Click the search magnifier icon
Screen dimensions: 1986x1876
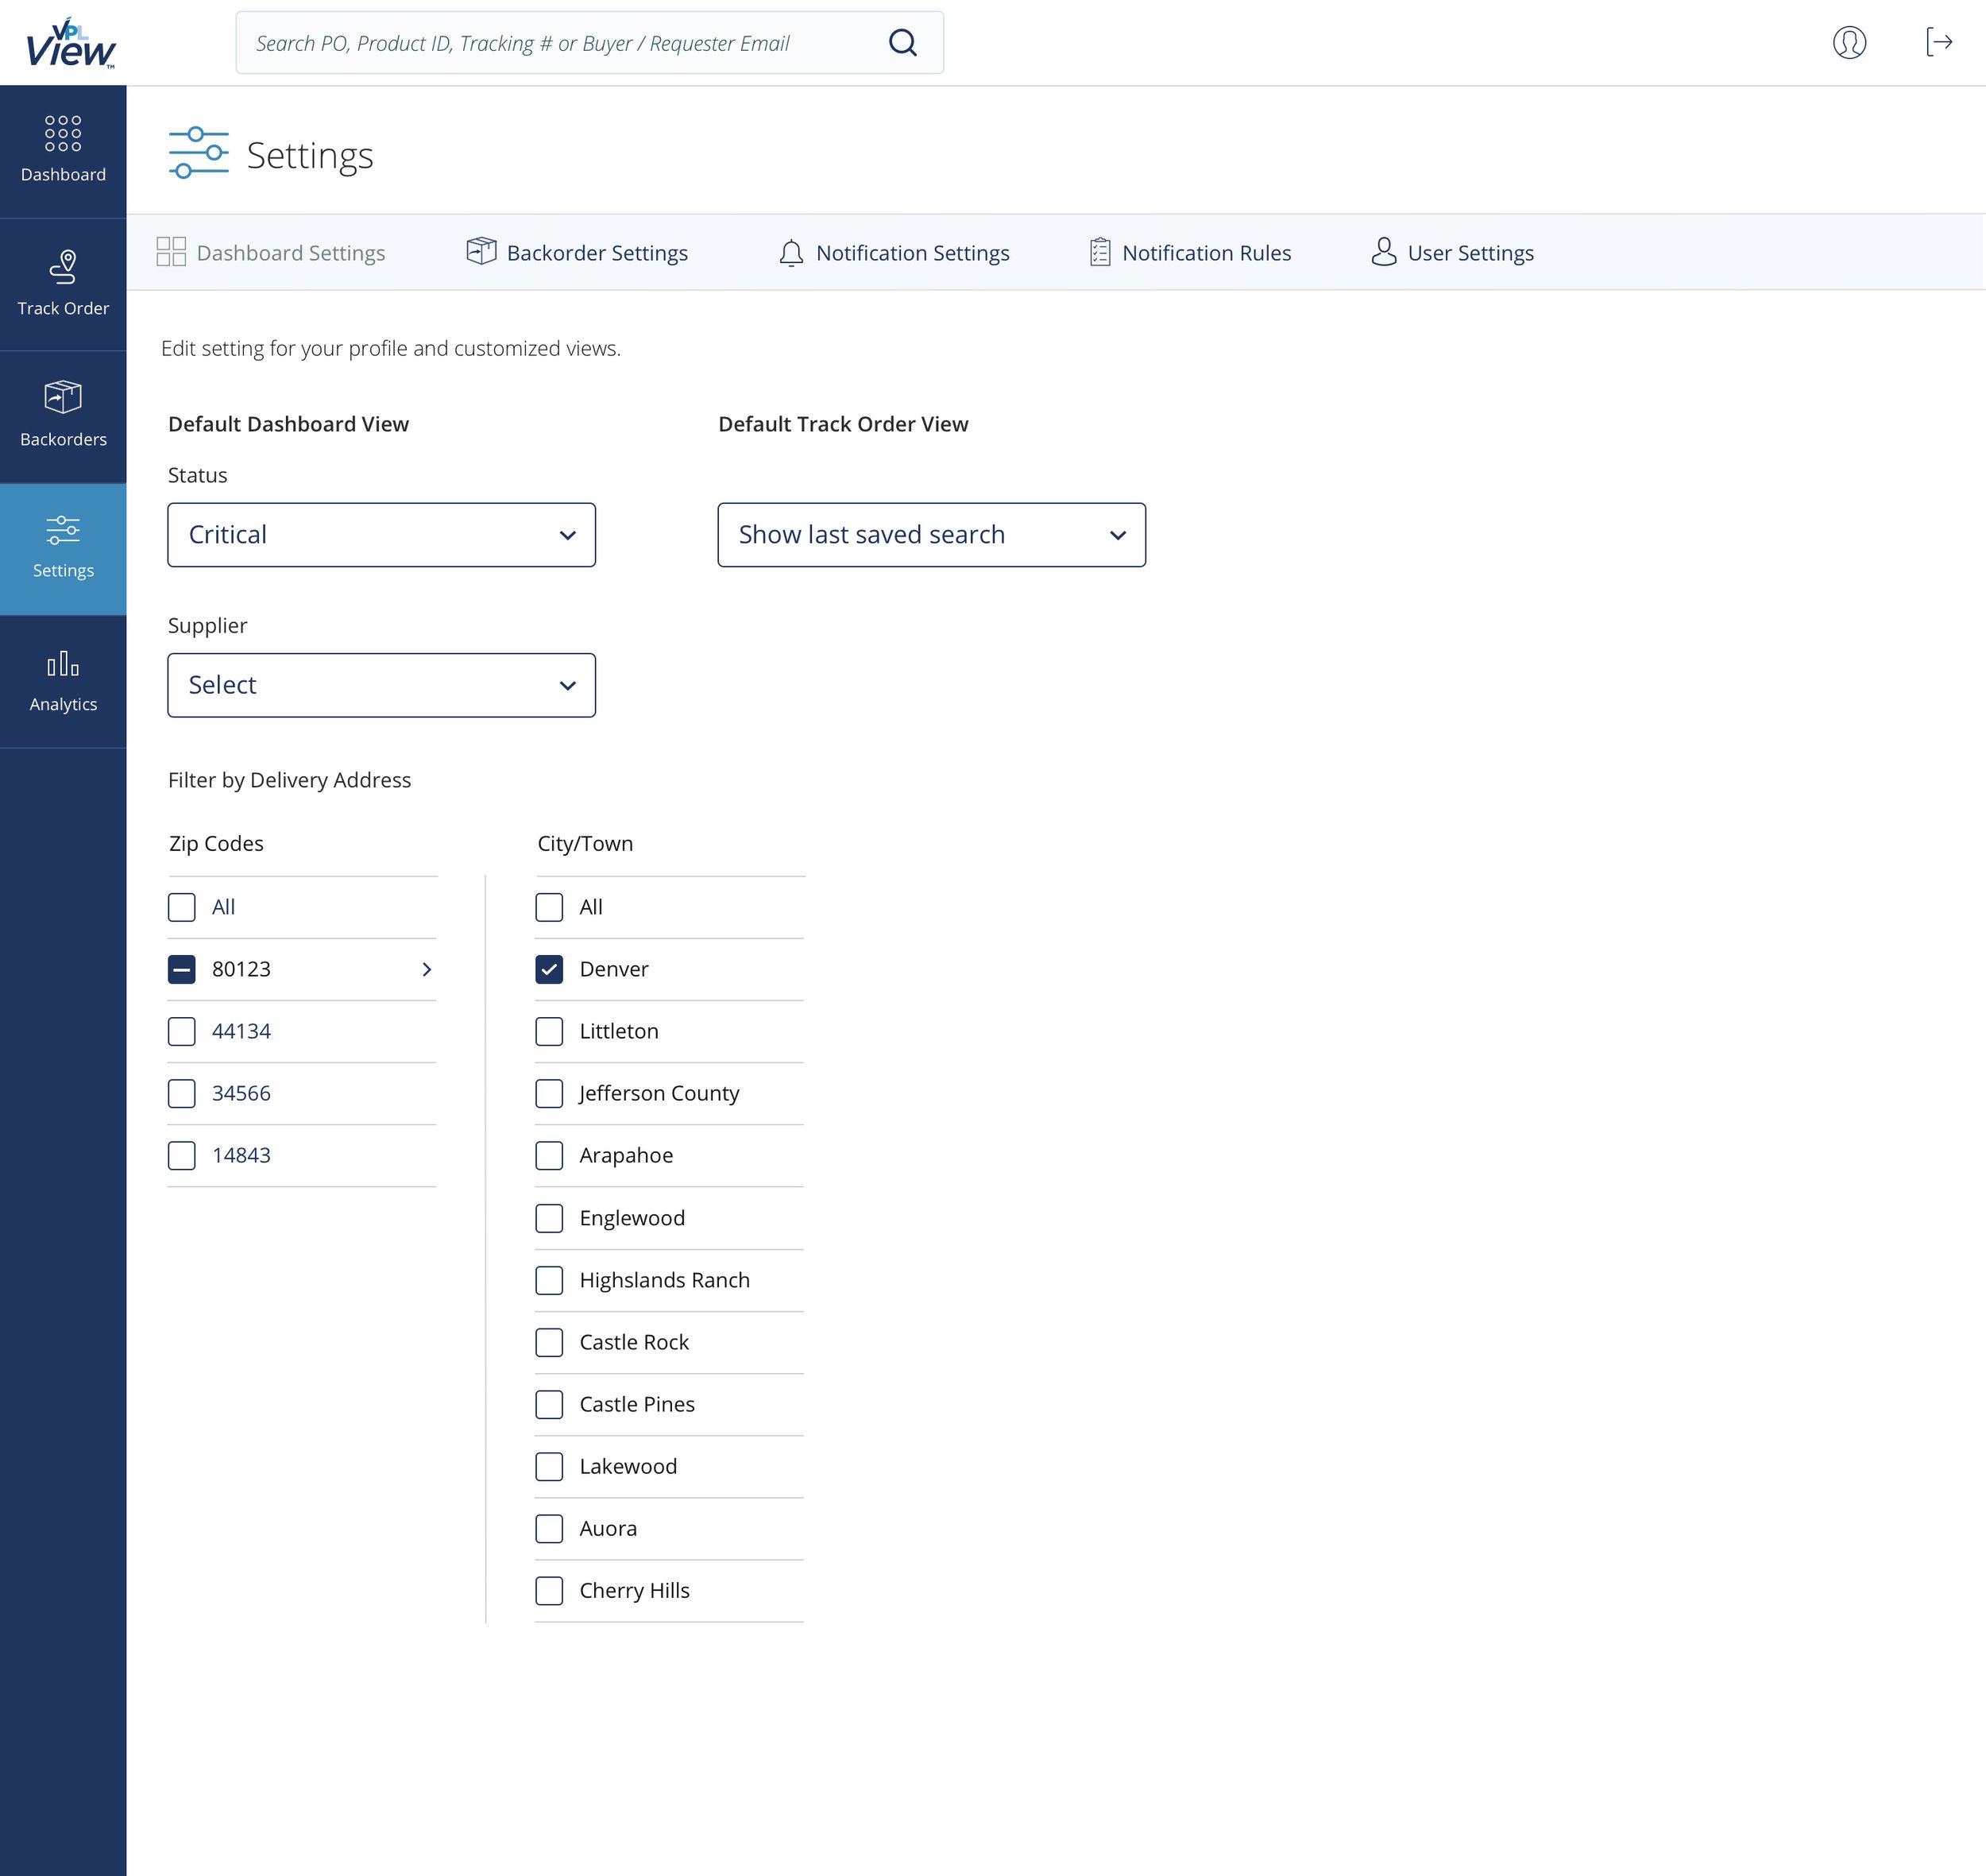[902, 42]
